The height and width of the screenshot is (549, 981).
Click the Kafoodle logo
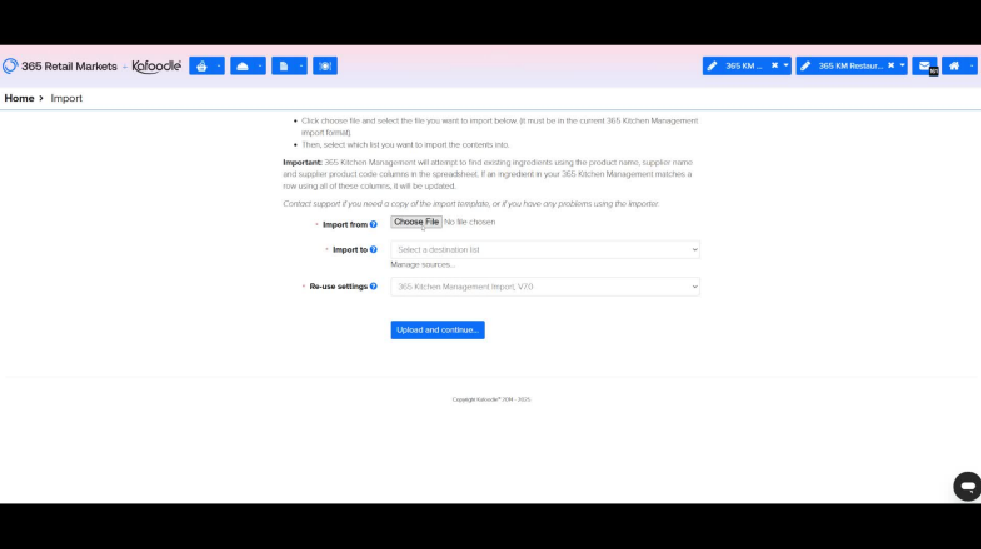point(157,66)
